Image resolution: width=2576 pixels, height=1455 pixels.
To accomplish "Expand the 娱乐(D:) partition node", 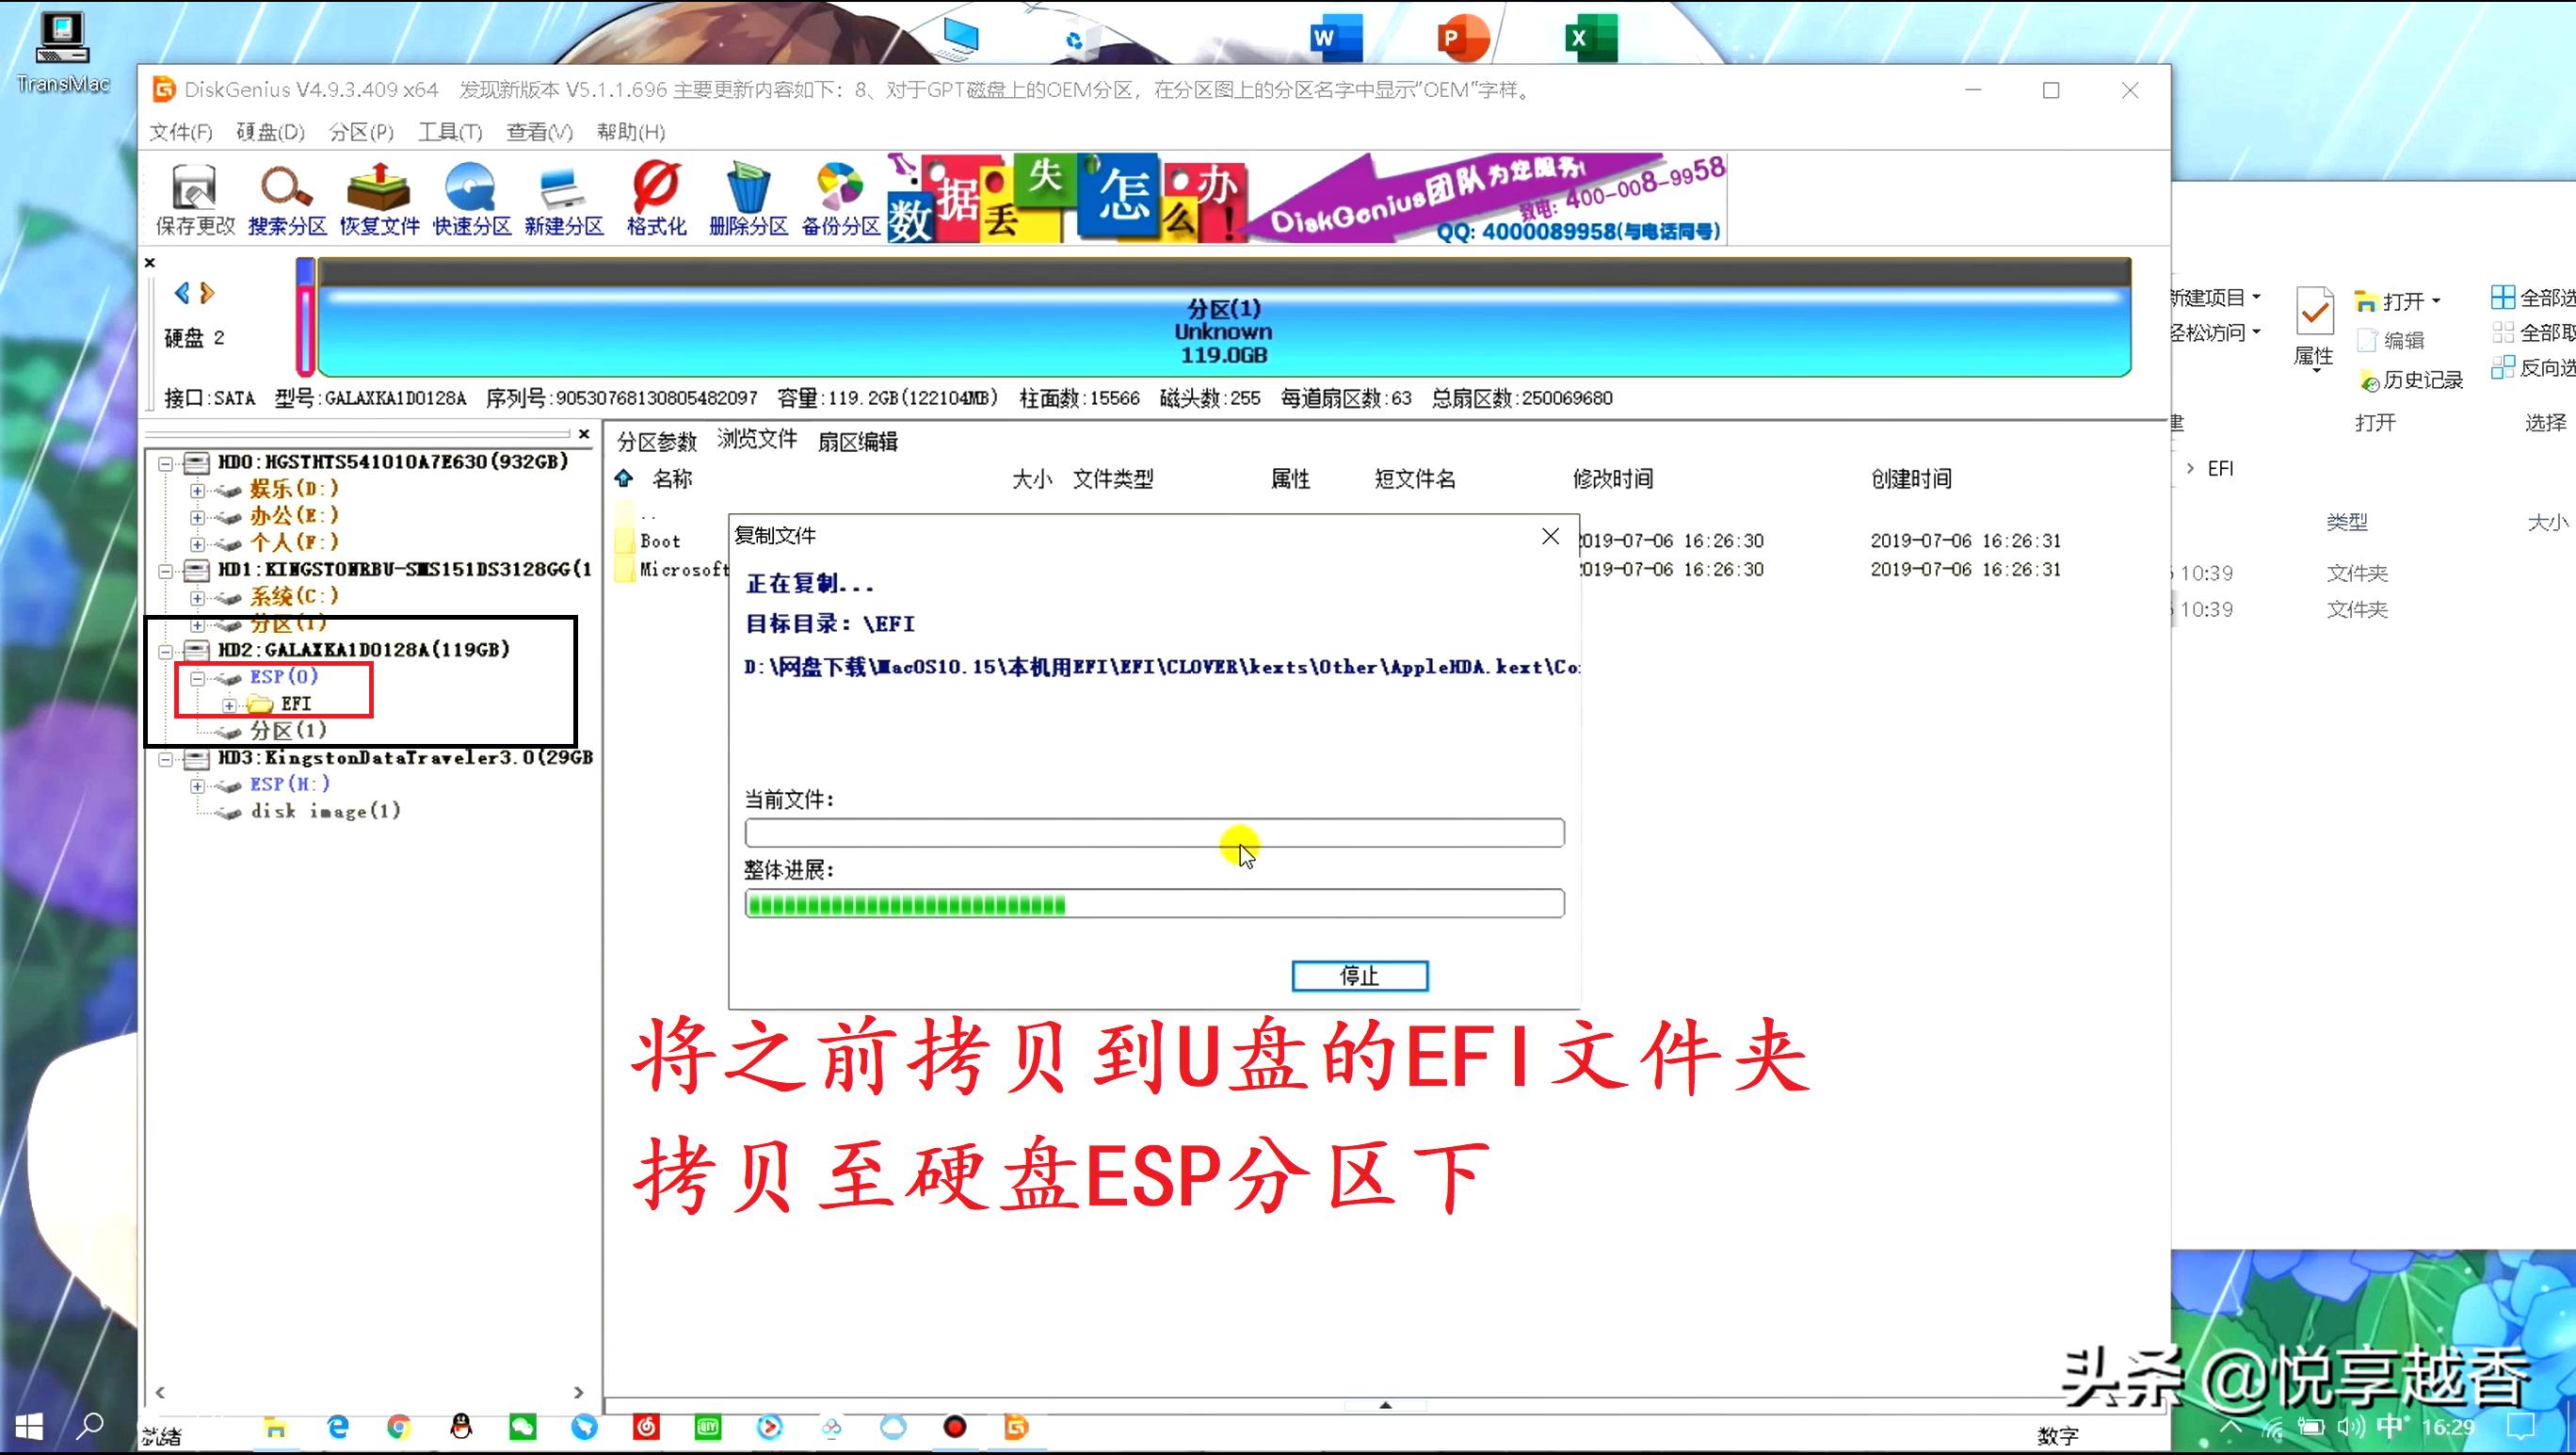I will point(198,490).
